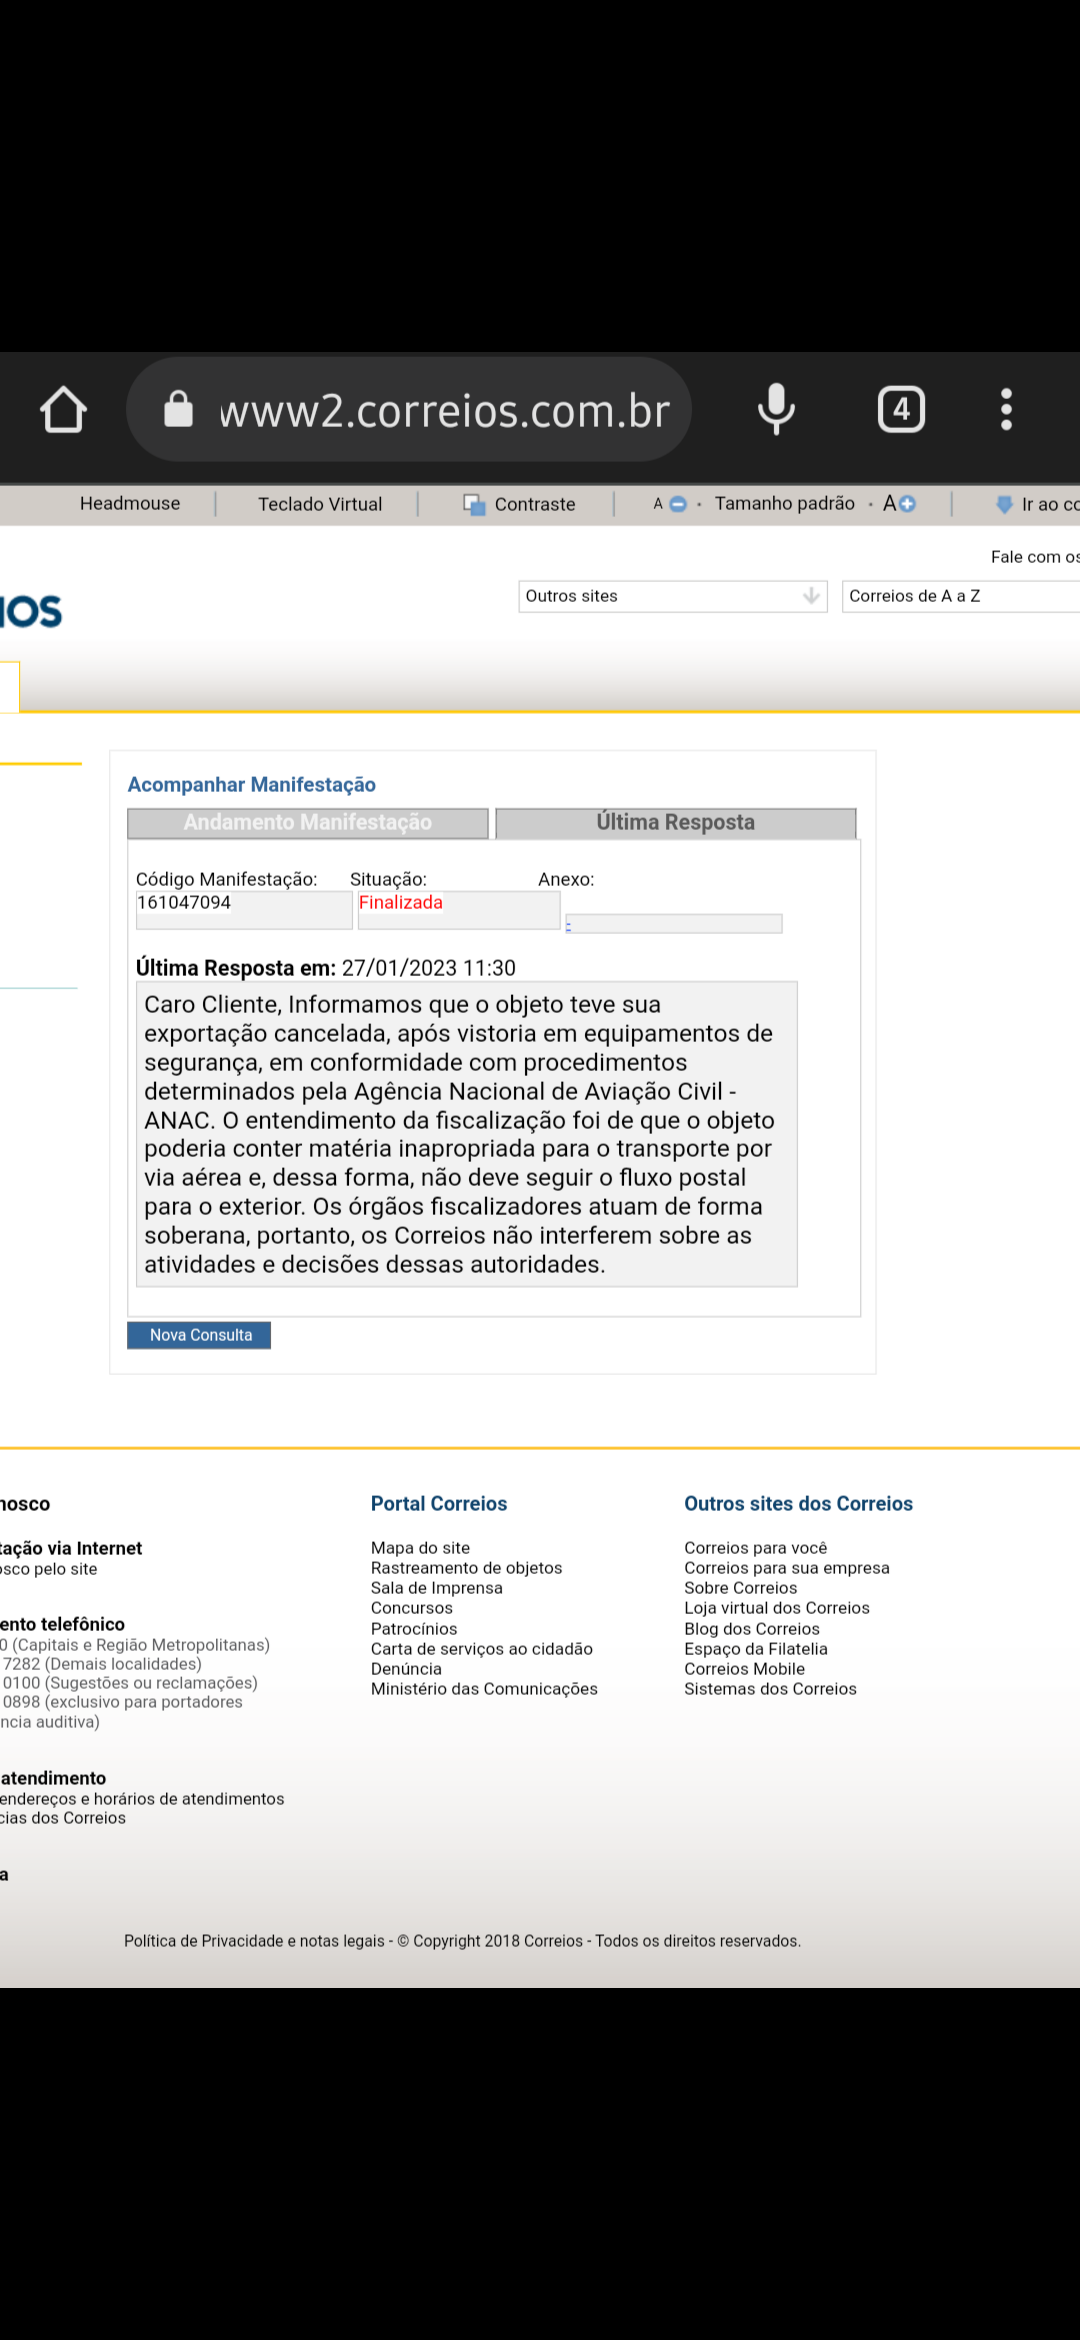Click the Código Manifestação field 161047094
Screen dimensions: 1080x2340
244,910
